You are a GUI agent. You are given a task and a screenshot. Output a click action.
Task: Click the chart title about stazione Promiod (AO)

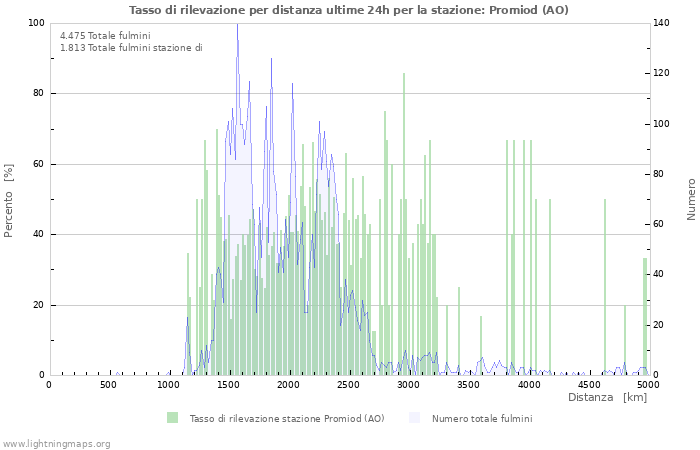click(x=349, y=10)
